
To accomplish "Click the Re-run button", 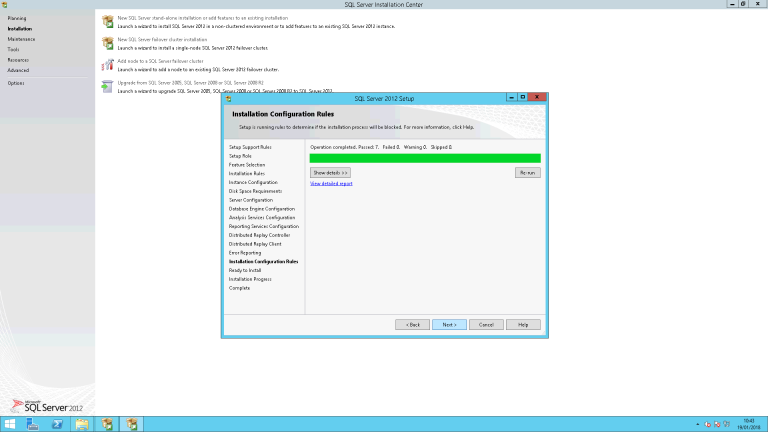I will coord(527,173).
